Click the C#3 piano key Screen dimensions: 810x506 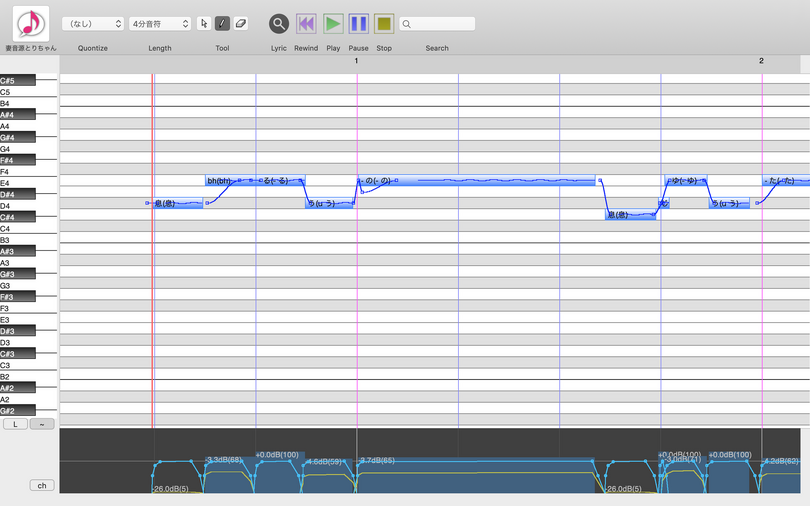click(x=18, y=354)
